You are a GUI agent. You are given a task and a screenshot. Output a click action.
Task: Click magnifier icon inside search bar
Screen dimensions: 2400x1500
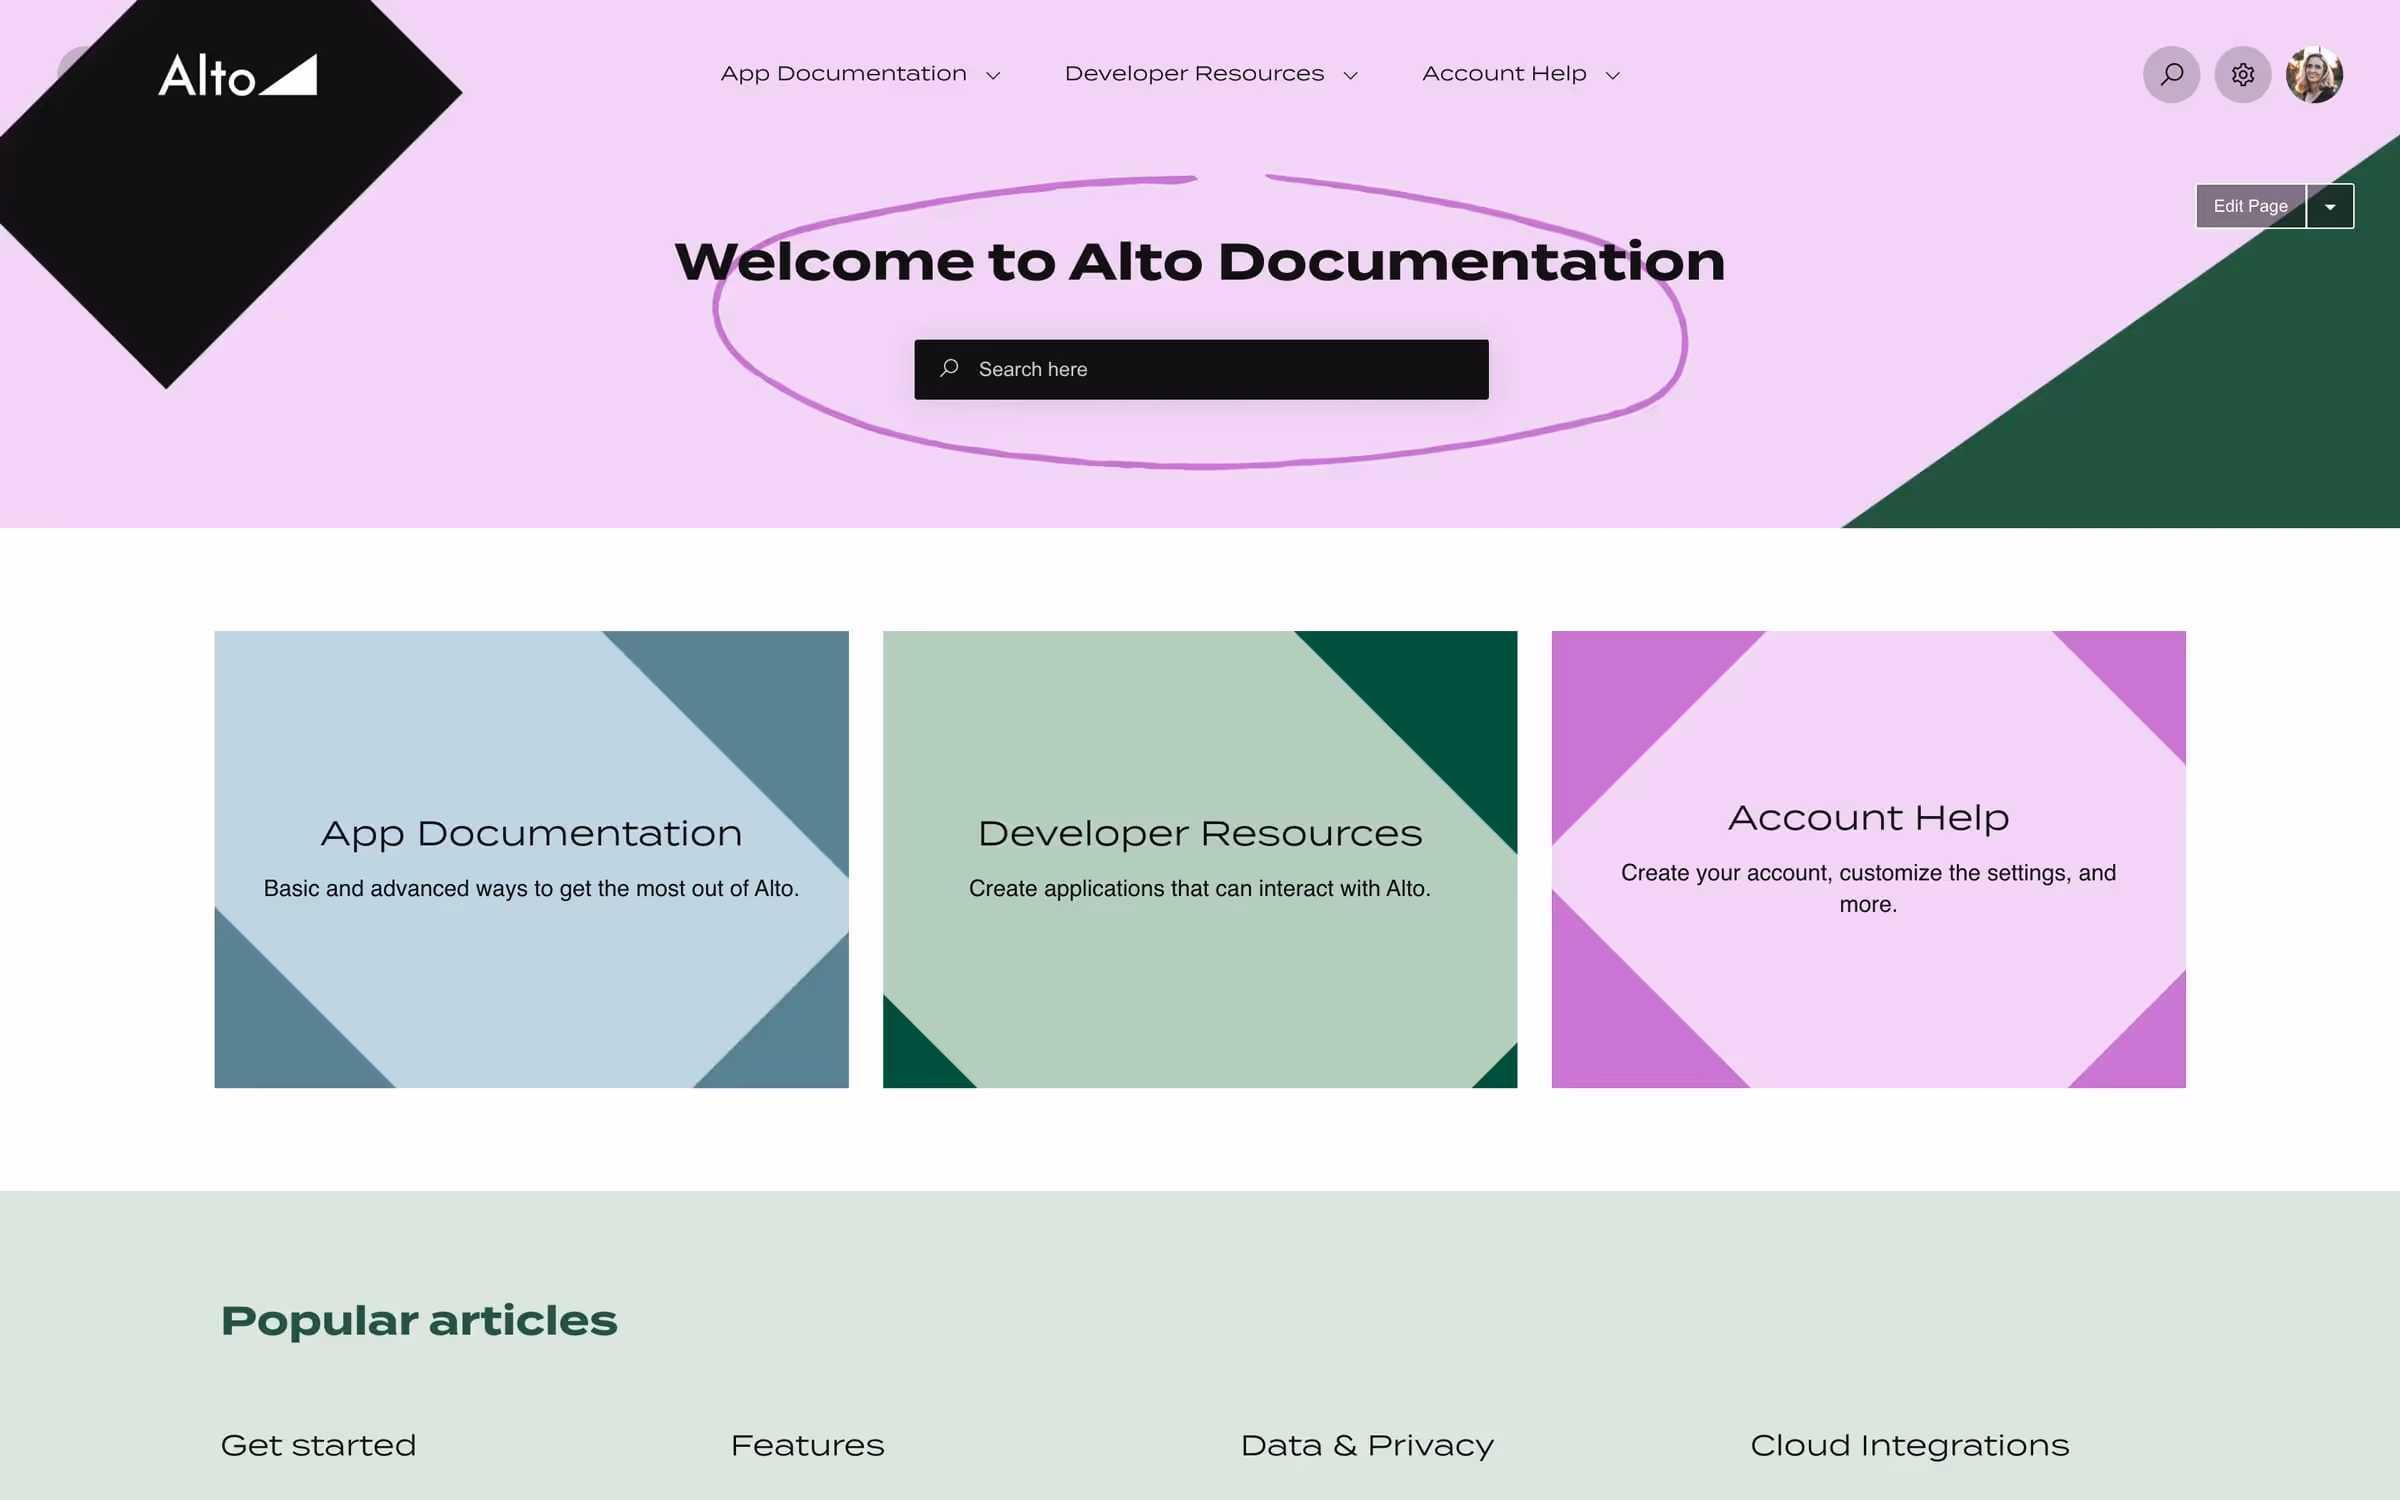[949, 369]
